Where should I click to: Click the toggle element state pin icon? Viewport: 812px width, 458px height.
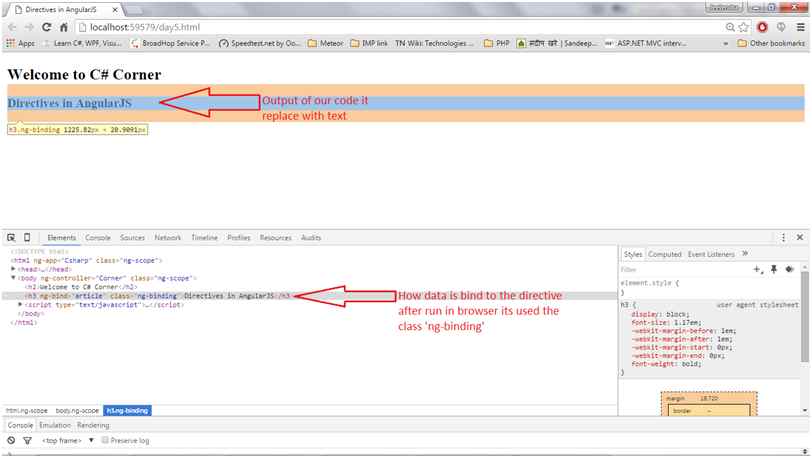pos(774,269)
